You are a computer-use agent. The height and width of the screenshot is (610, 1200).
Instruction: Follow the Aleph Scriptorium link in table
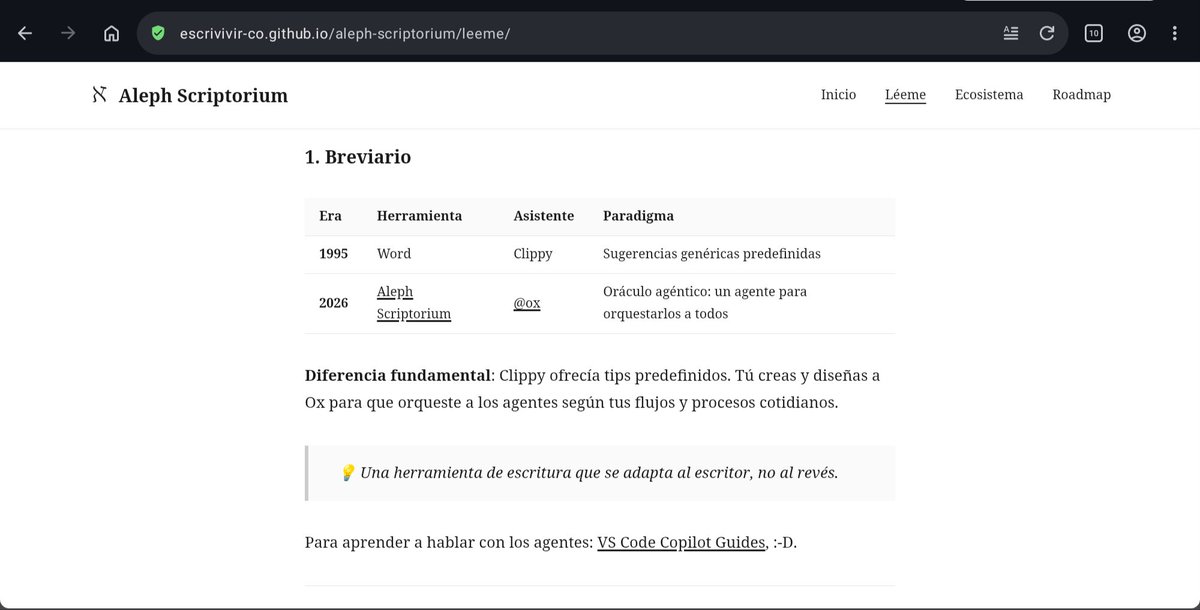pos(414,303)
